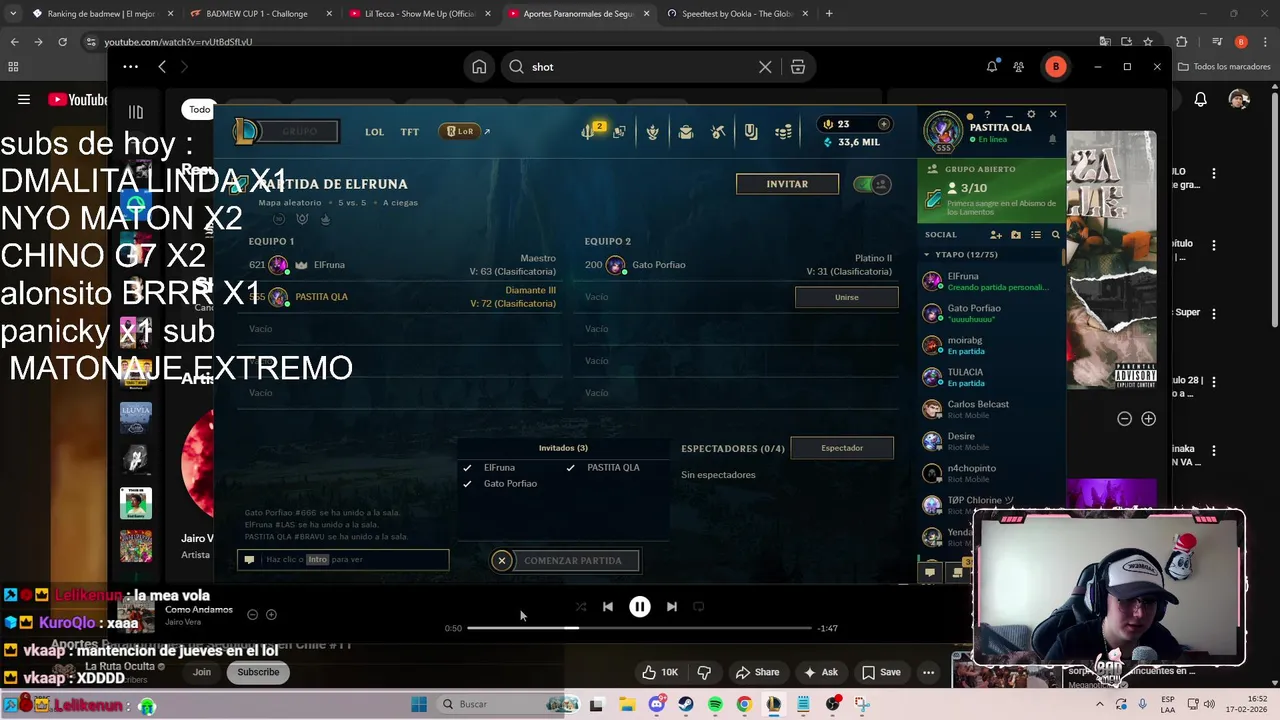1280x720 pixels.
Task: Click home icon in the Spotify overlay bar
Action: [479, 67]
